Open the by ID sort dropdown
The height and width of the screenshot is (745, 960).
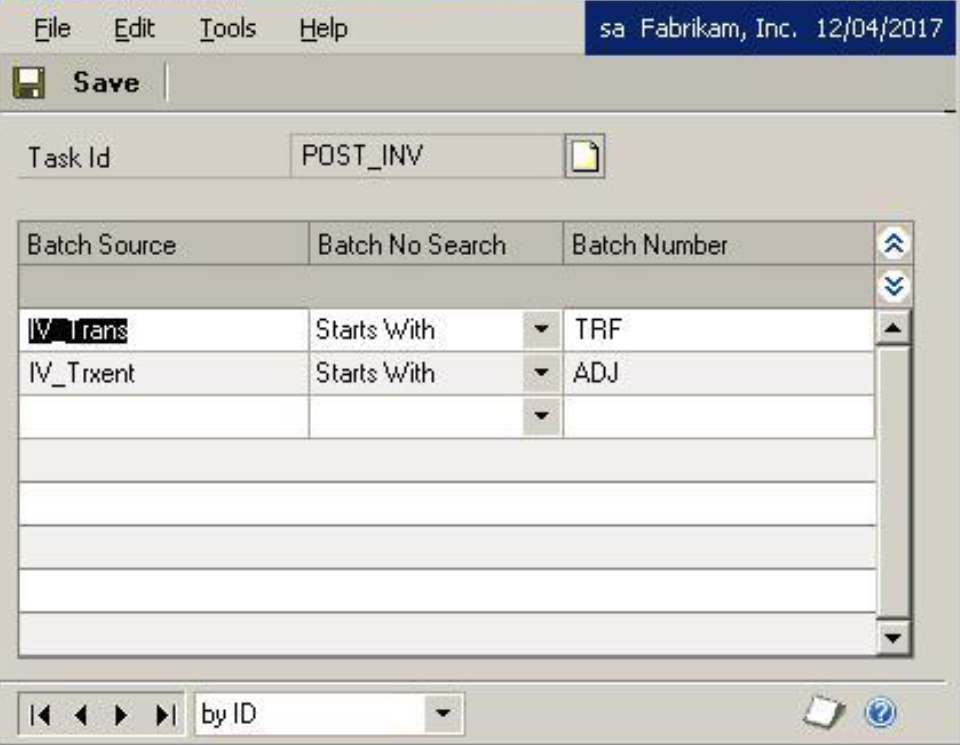443,715
